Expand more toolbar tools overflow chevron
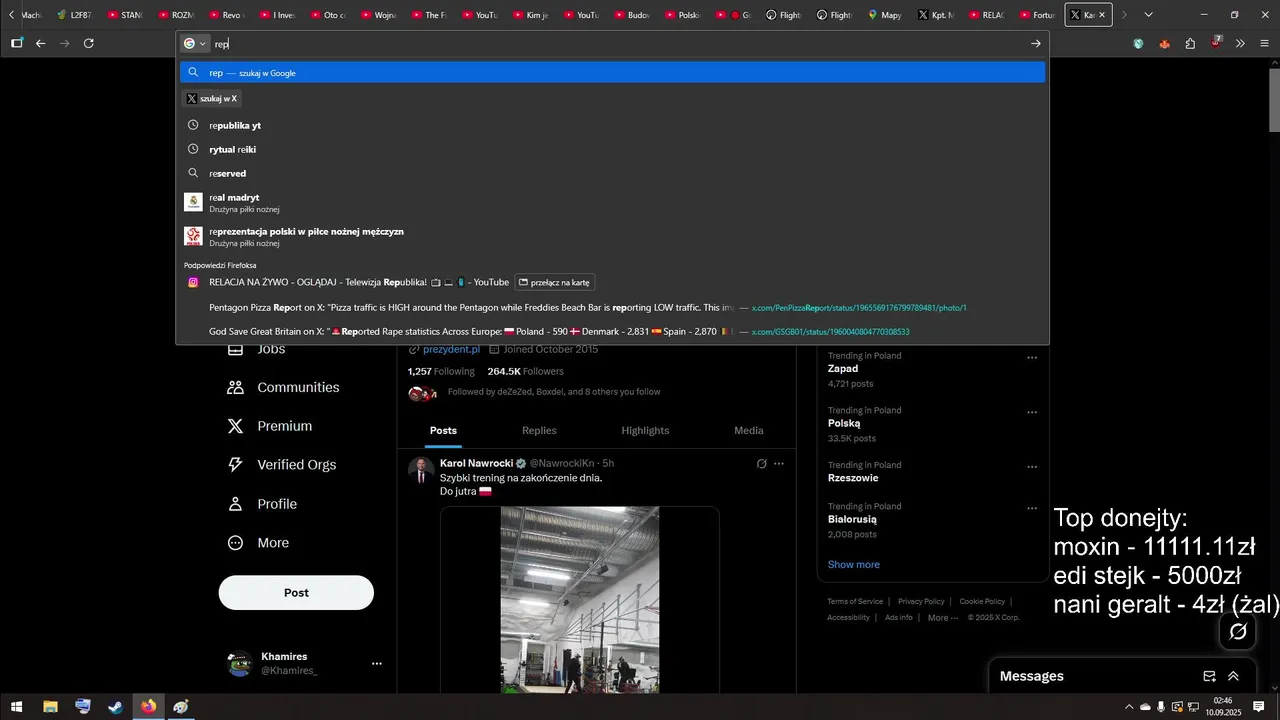Image resolution: width=1280 pixels, height=720 pixels. tap(1240, 44)
